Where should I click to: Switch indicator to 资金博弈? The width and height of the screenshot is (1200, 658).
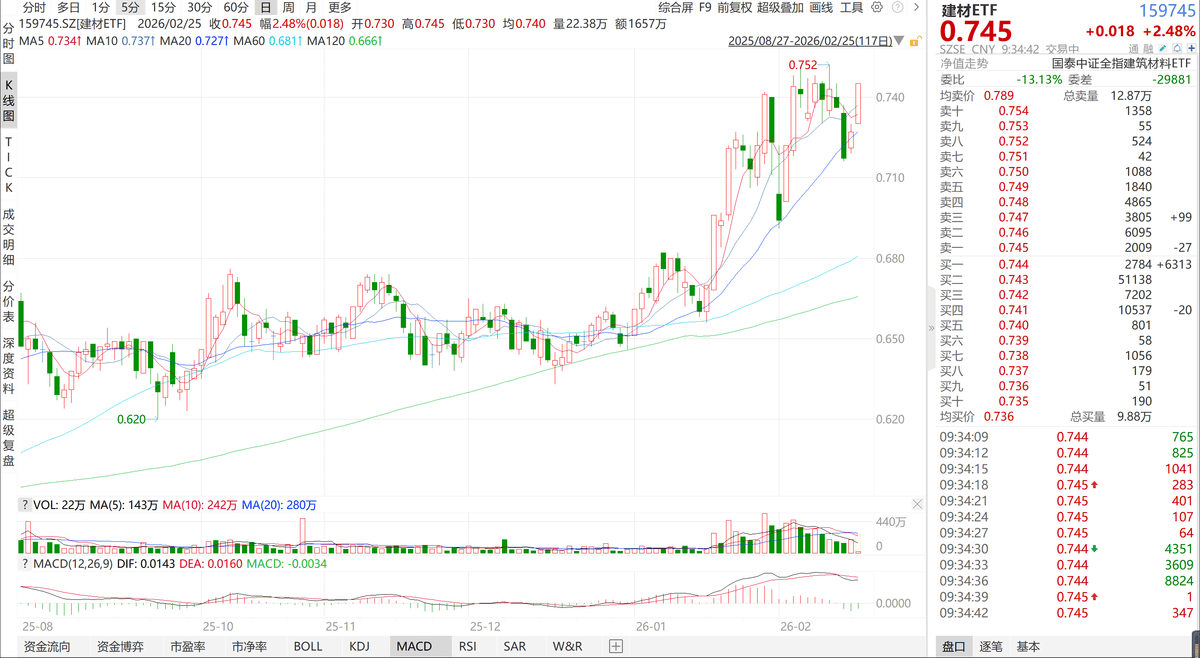120,647
